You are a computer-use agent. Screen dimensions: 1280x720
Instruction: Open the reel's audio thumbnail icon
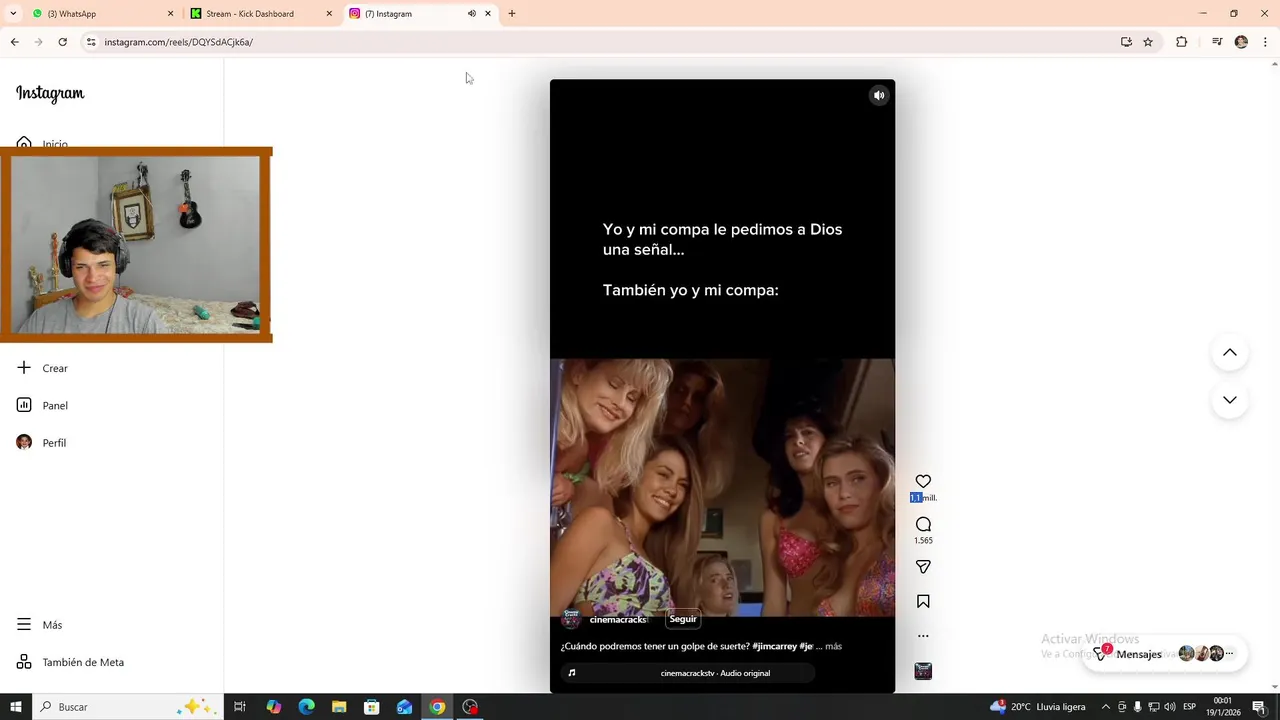click(923, 671)
